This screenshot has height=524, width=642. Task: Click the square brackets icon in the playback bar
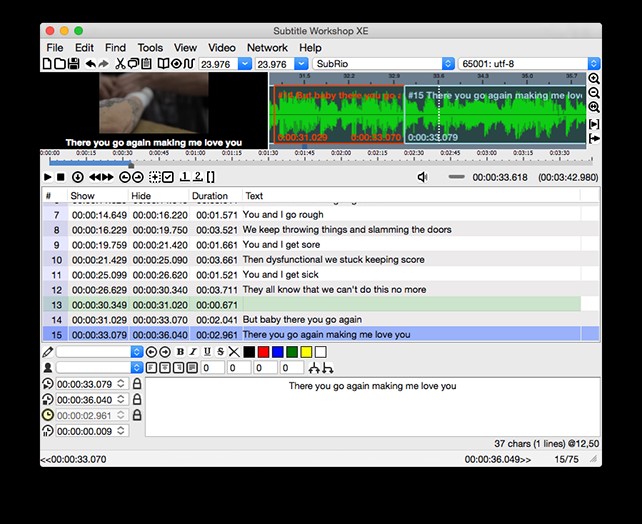point(210,177)
